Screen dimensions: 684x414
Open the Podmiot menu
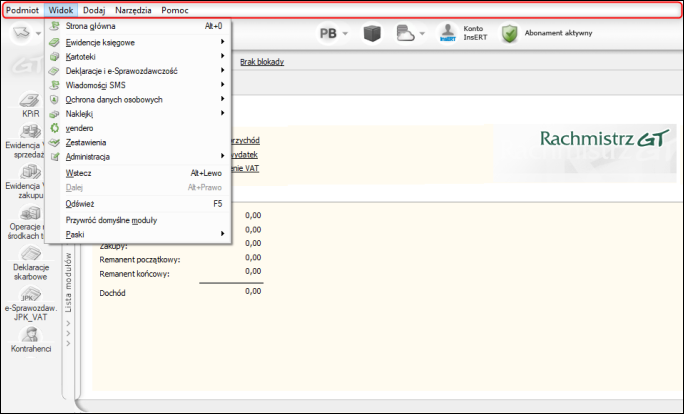pos(22,10)
